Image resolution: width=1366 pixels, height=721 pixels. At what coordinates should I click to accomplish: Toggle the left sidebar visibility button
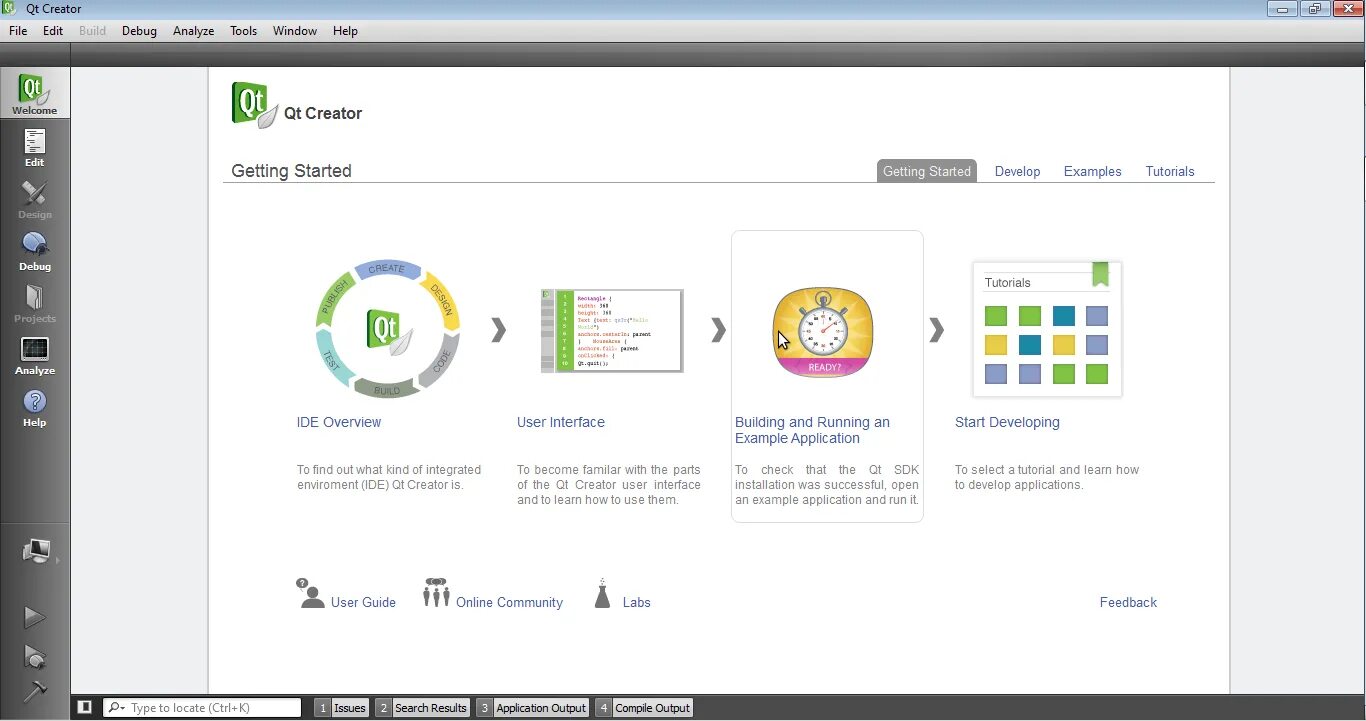click(85, 707)
